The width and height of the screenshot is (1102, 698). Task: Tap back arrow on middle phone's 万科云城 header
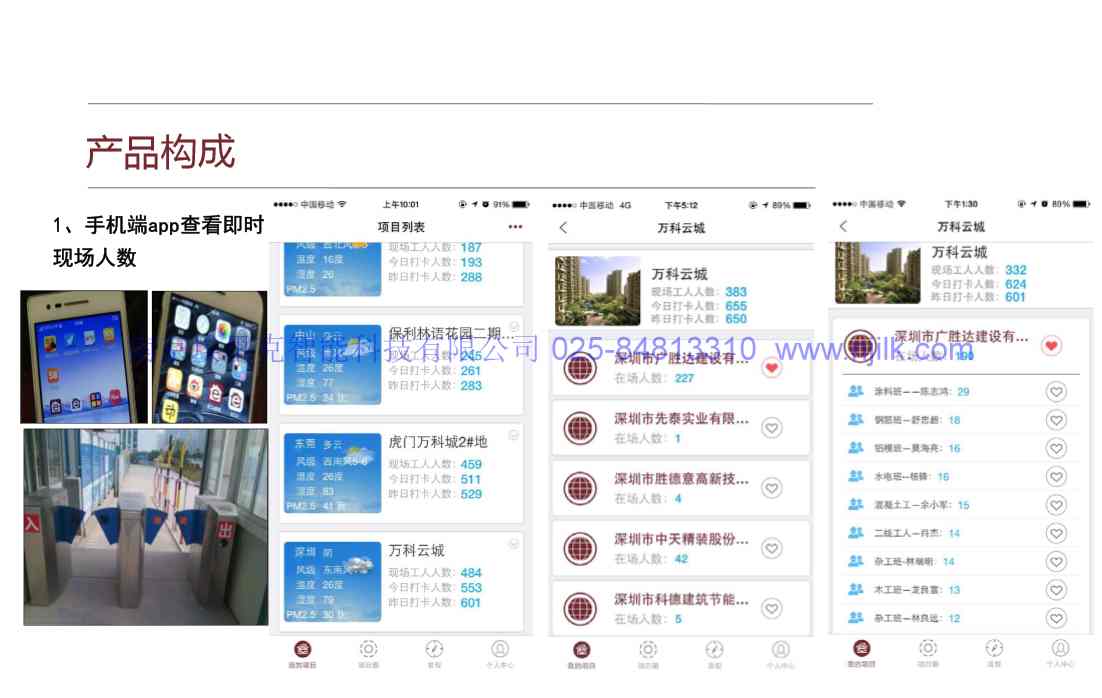[x=563, y=228]
